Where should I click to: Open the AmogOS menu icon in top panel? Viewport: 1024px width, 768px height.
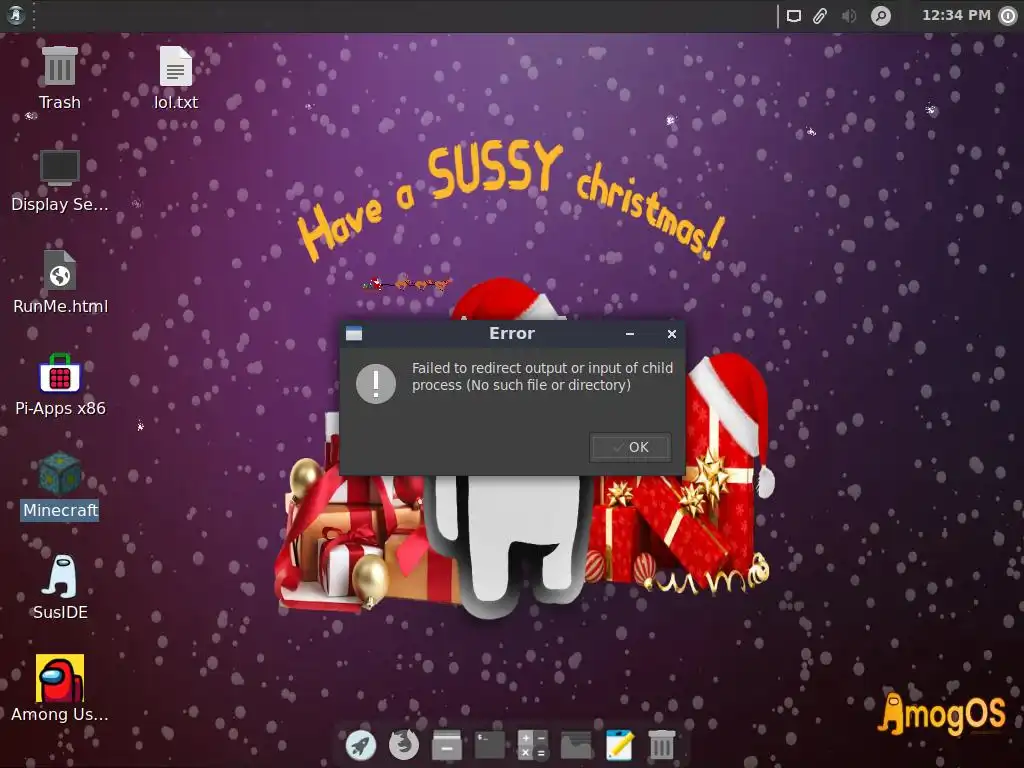tap(15, 15)
